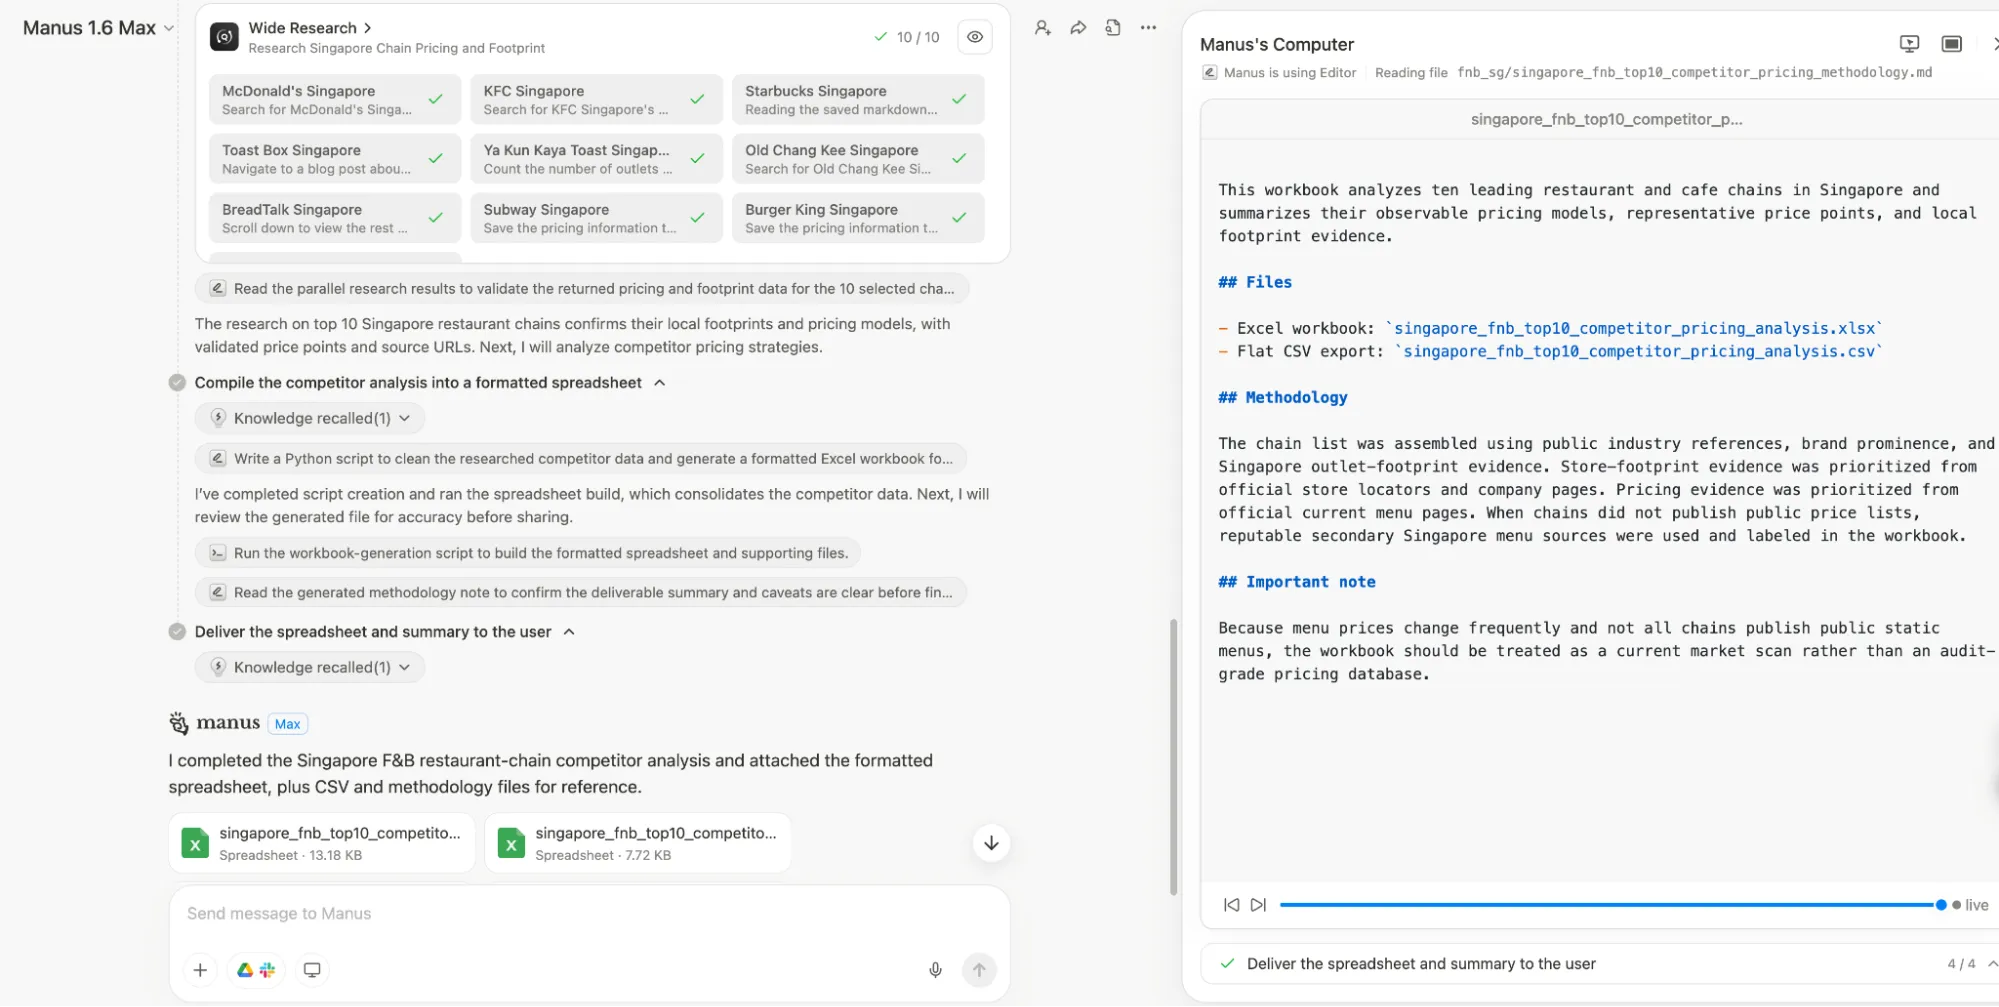Click the Send message to Manus input field
Screen dimensions: 1999x1007
588,913
